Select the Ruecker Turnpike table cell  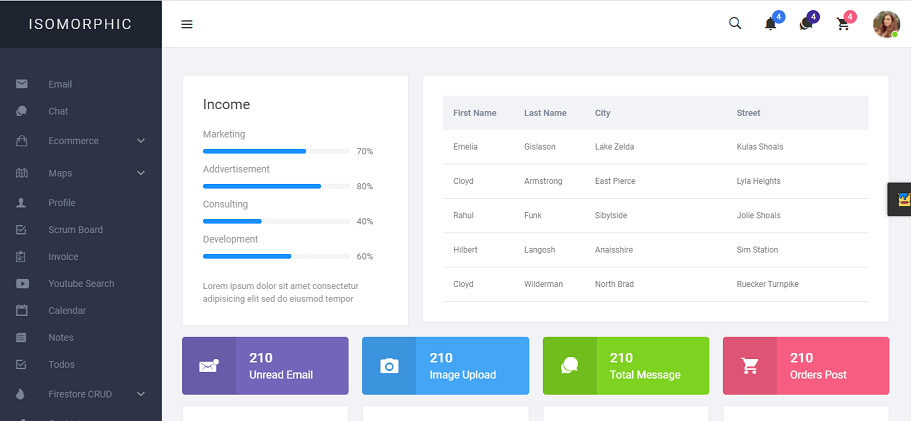coord(767,284)
